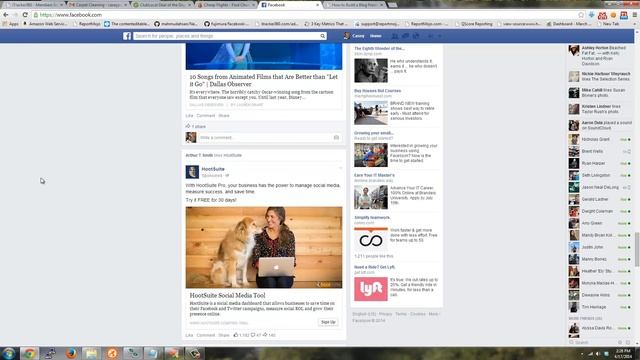Open the Cookies footer link
Viewport: 640px width, 360px height.
pyautogui.click(x=418, y=314)
